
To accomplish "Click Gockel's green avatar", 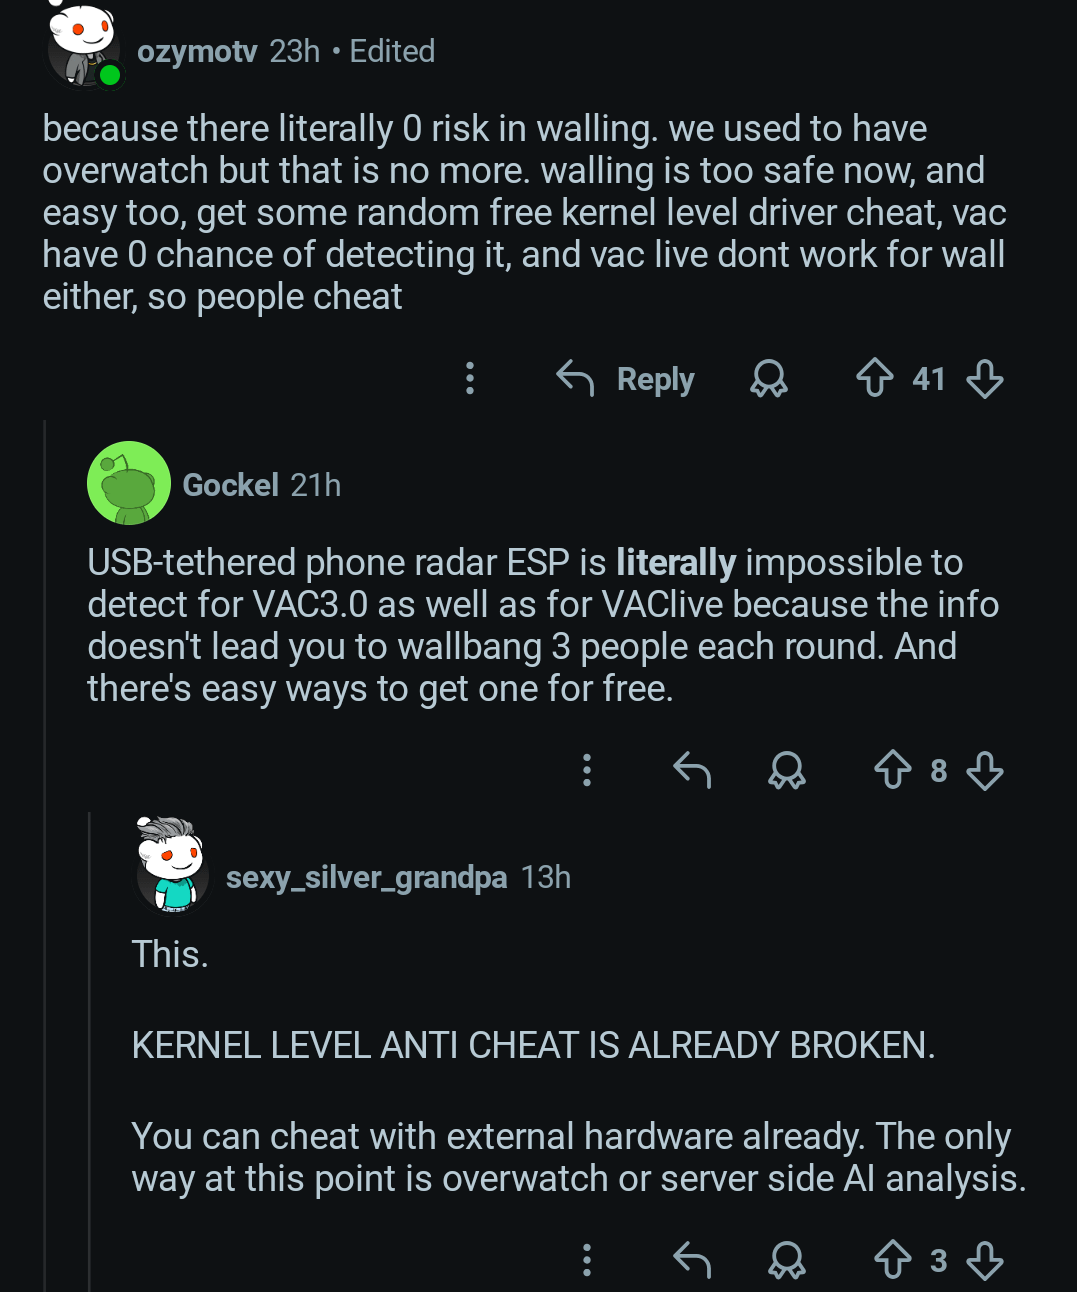I will (129, 484).
